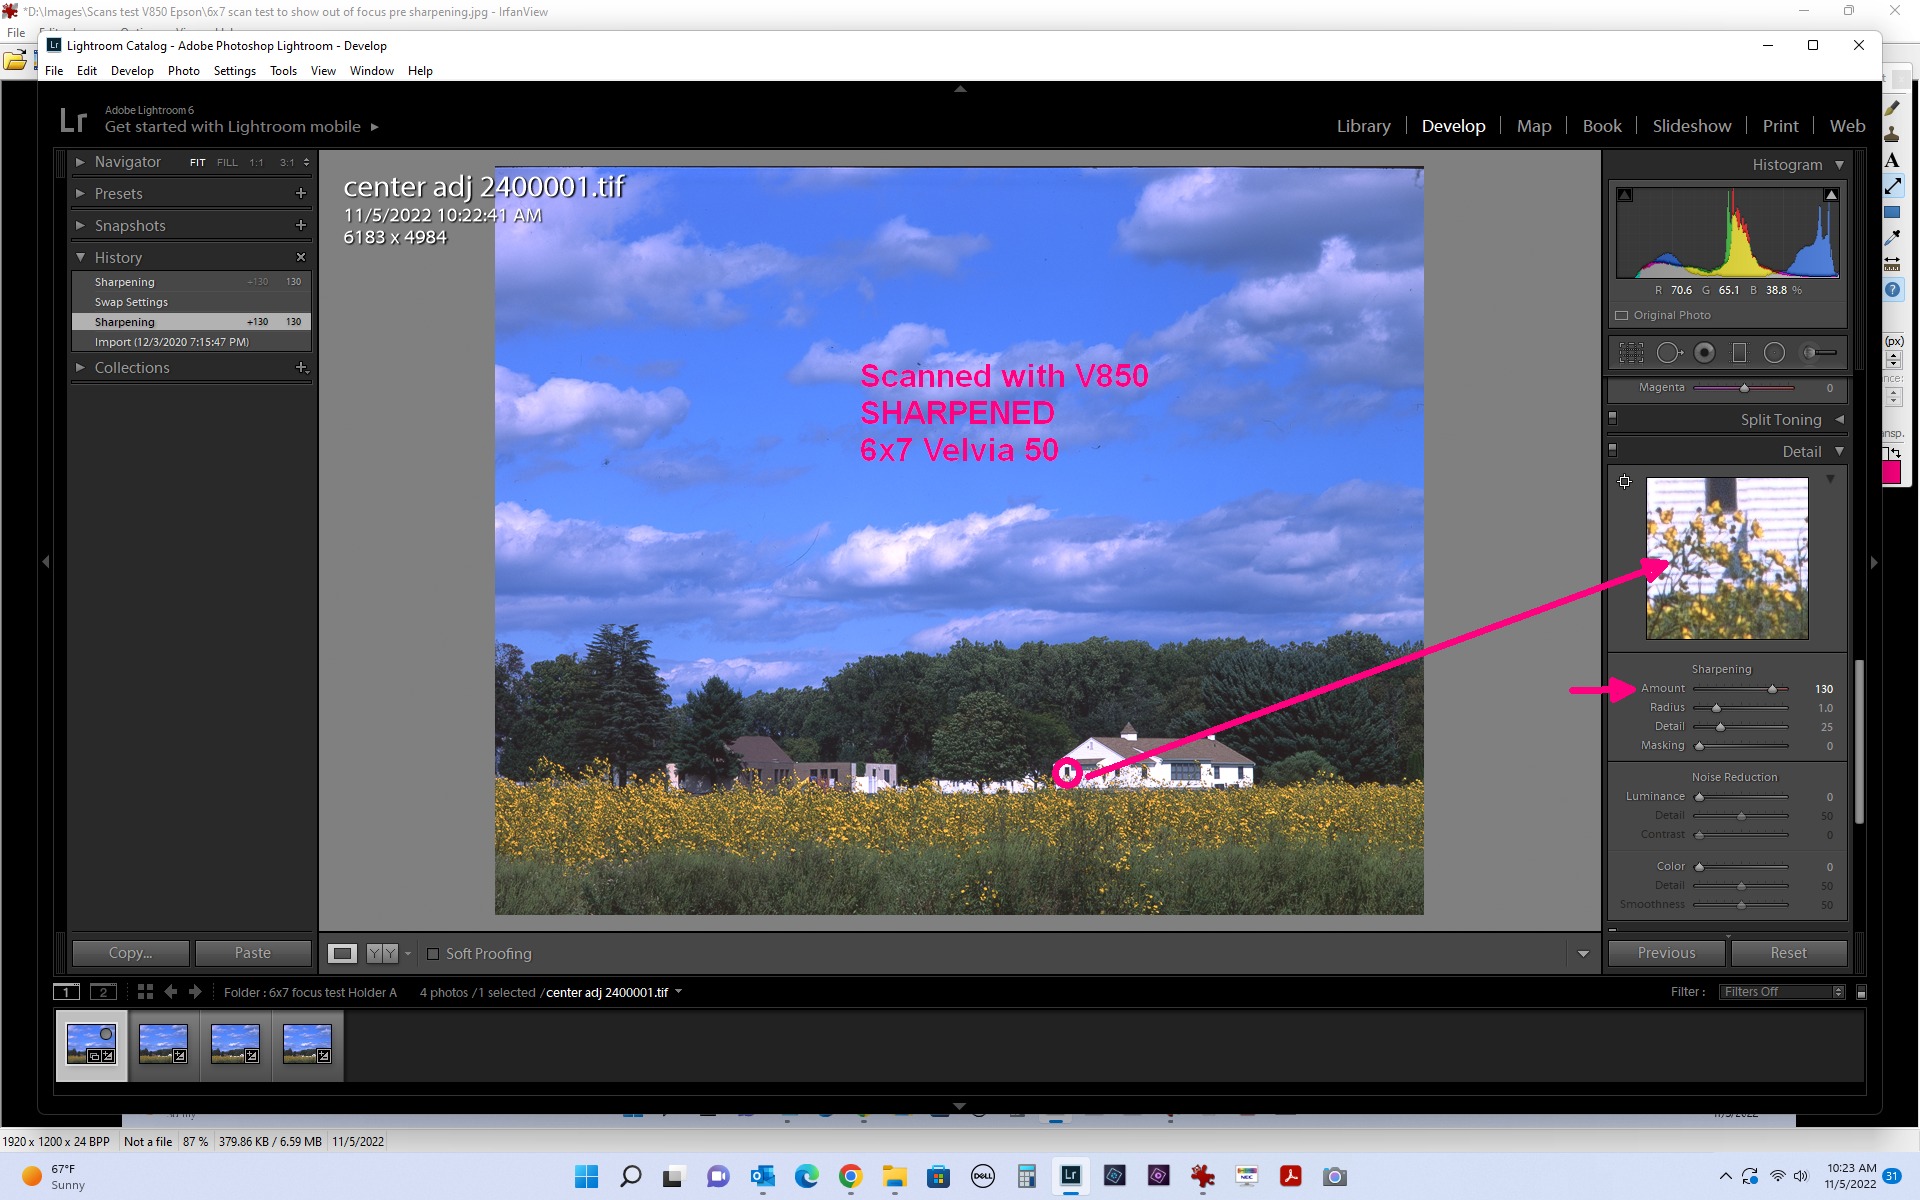Image resolution: width=1920 pixels, height=1200 pixels.
Task: Select the Crop Overlay tool
Action: [x=1631, y=353]
